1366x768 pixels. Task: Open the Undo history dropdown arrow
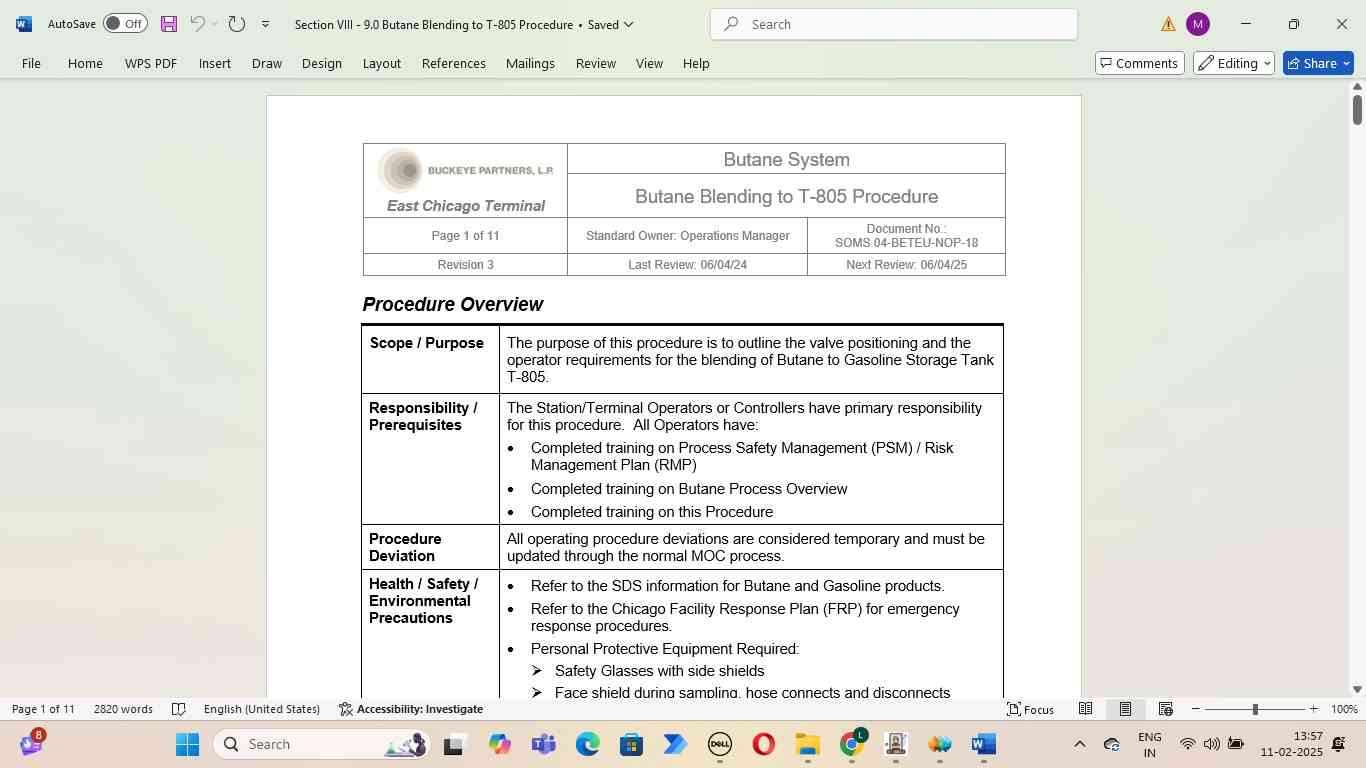[214, 24]
